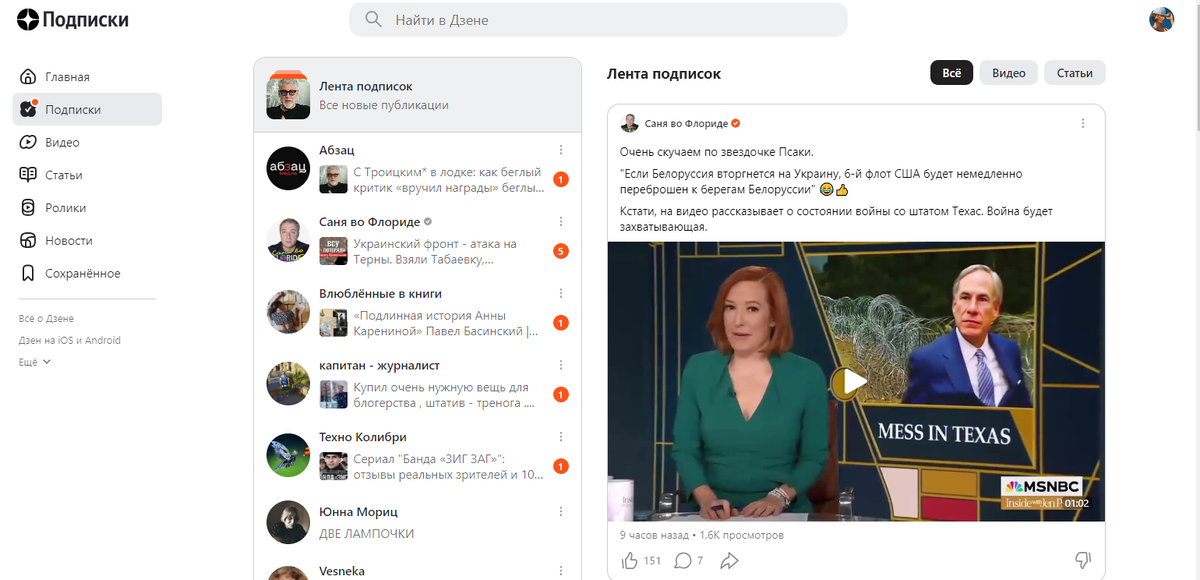Image resolution: width=1200 pixels, height=580 pixels.
Task: Click the Сериал Банда article thumbnail
Action: [333, 466]
